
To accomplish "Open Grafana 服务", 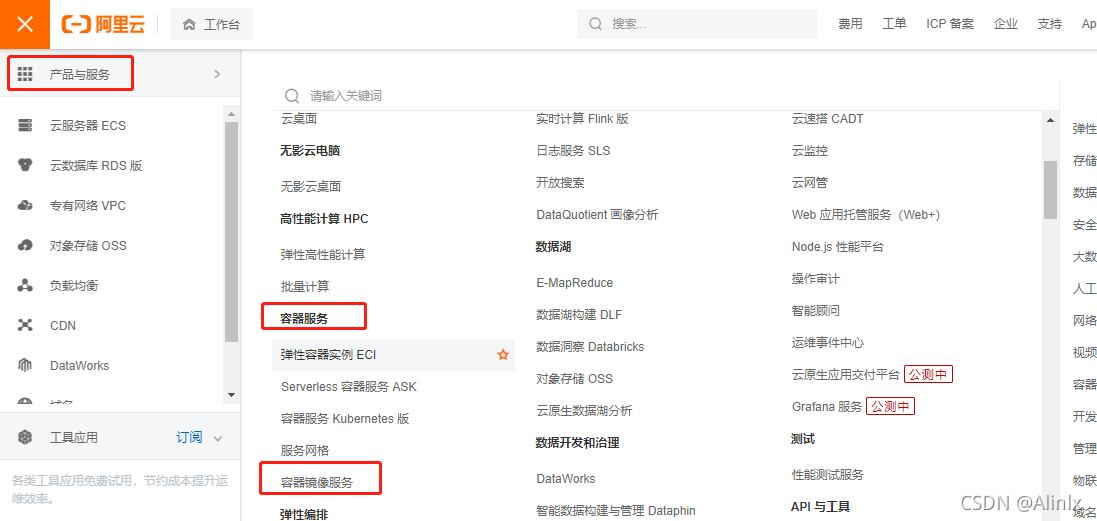I will pyautogui.click(x=827, y=406).
